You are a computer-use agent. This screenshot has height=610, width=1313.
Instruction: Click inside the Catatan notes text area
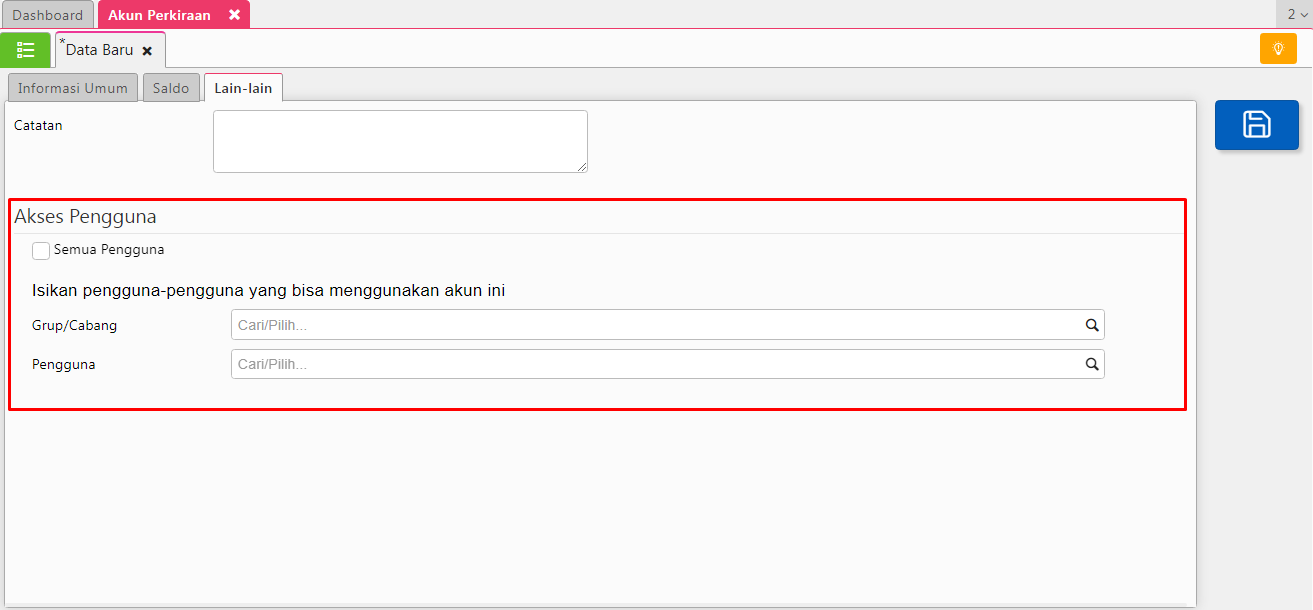(x=399, y=140)
